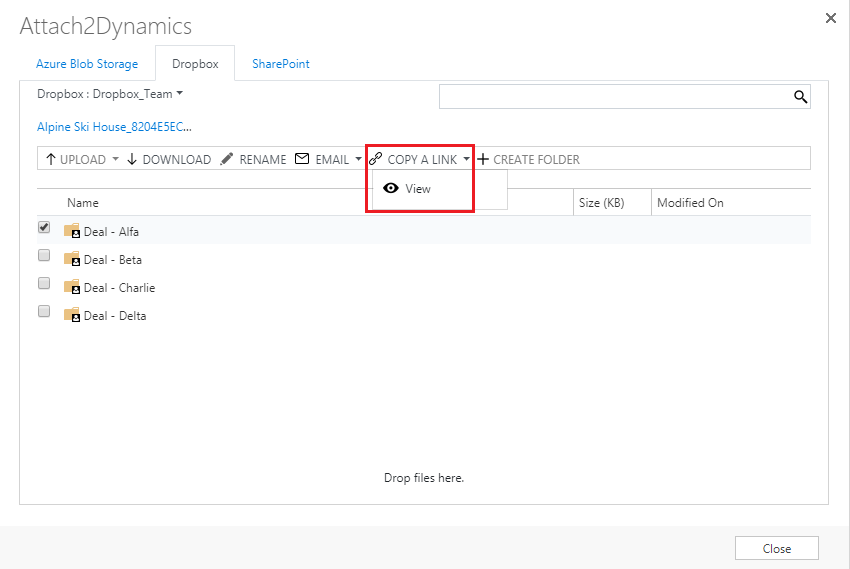
Task: Sort by the Size (KB) column header
Action: (x=602, y=203)
